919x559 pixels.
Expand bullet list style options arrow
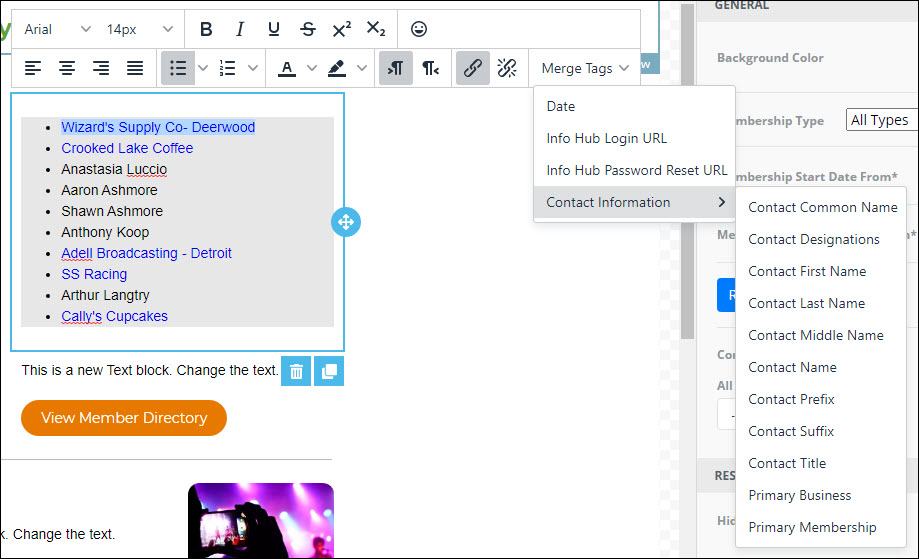pyautogui.click(x=203, y=69)
